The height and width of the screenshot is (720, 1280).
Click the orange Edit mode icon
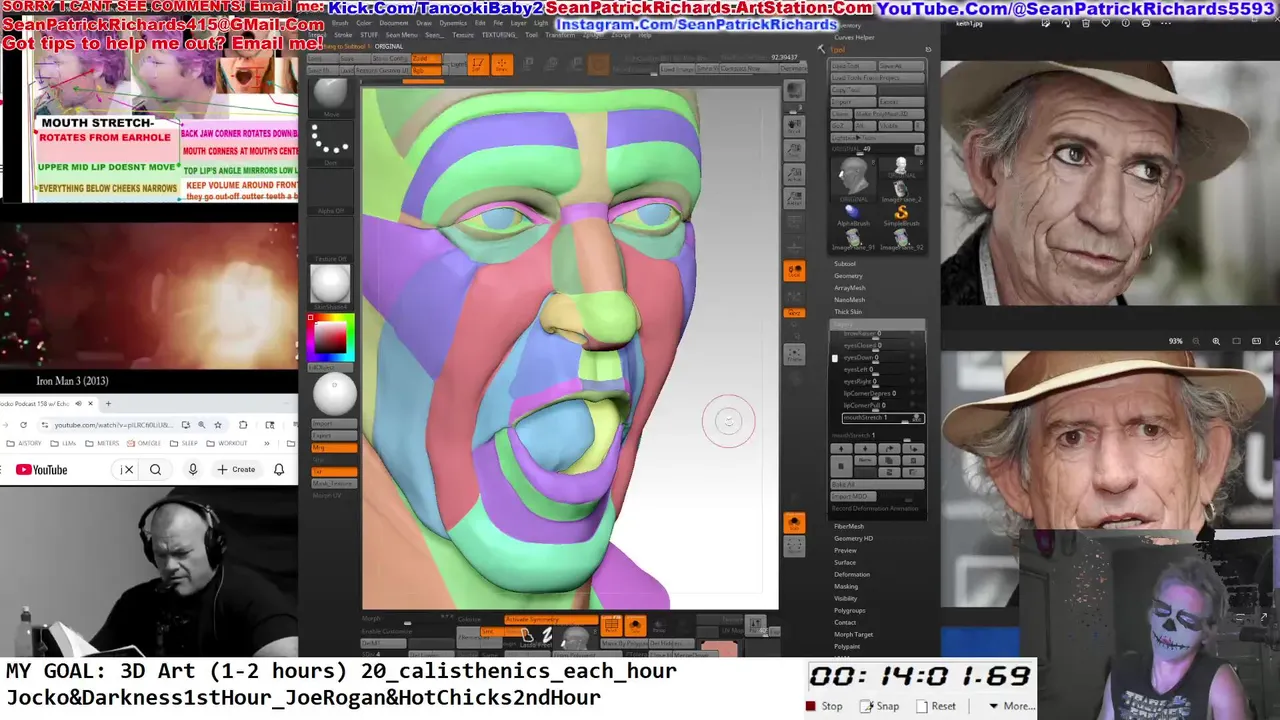(x=478, y=65)
